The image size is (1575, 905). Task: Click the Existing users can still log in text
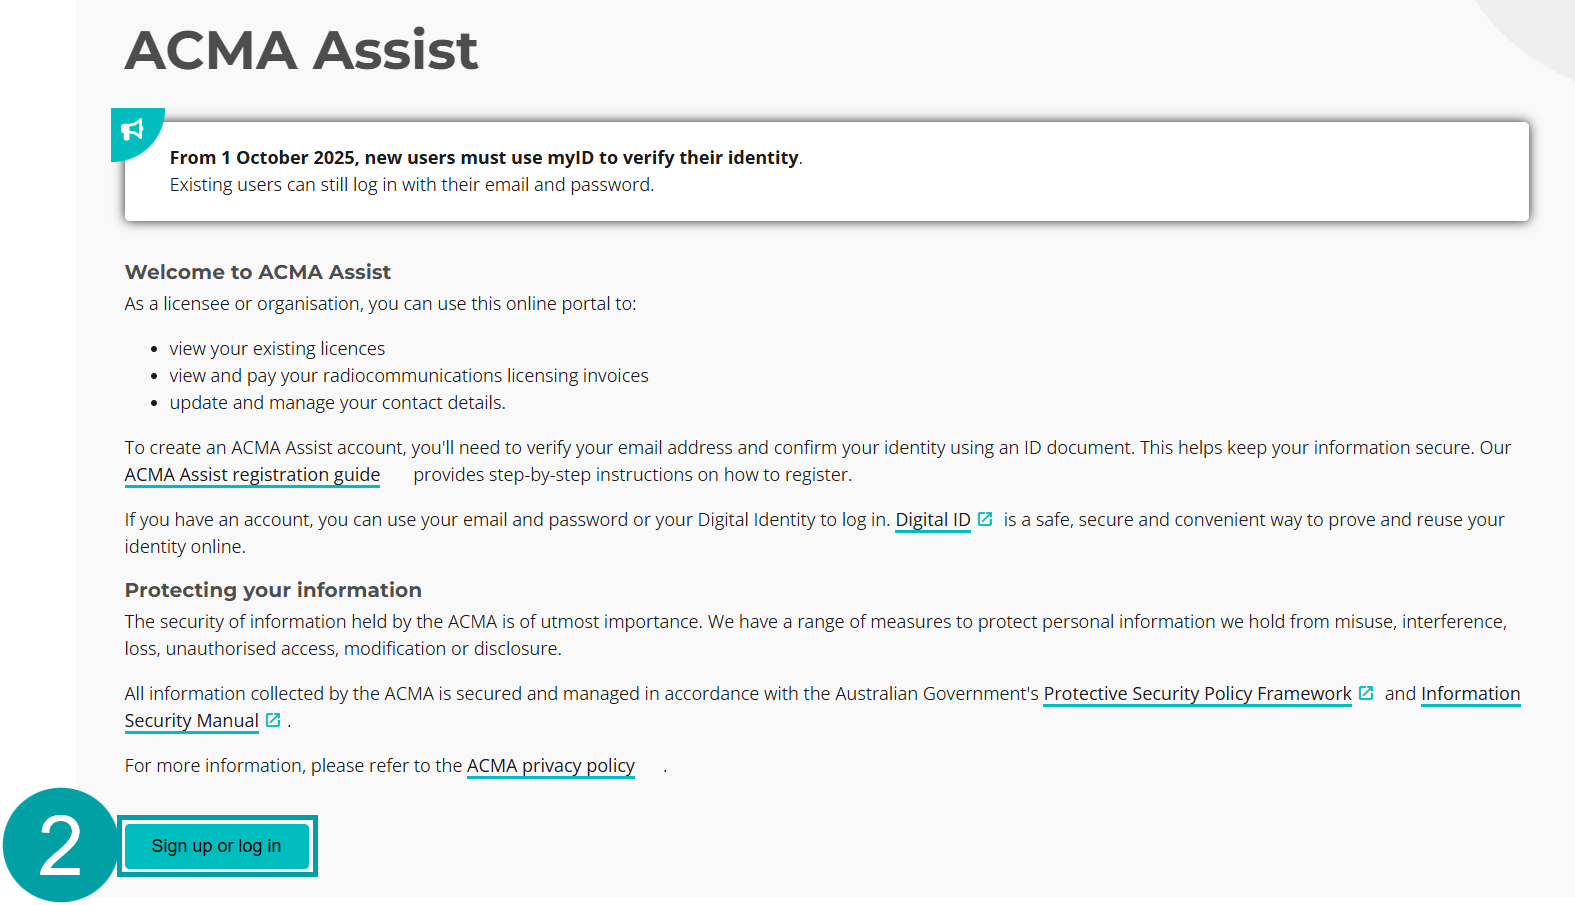coord(411,184)
